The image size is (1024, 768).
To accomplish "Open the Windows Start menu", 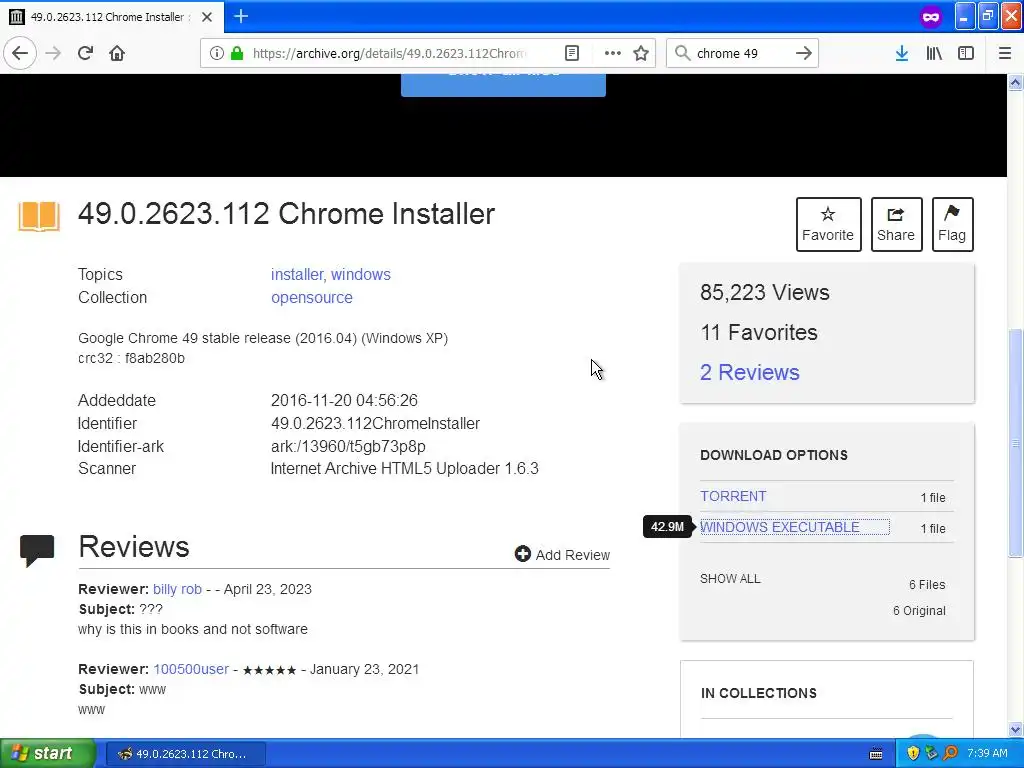I will coord(48,753).
